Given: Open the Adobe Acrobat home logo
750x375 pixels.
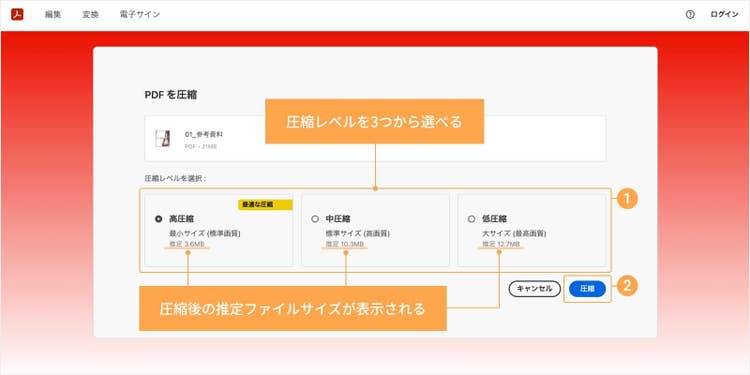Looking at the screenshot, I should [17, 14].
